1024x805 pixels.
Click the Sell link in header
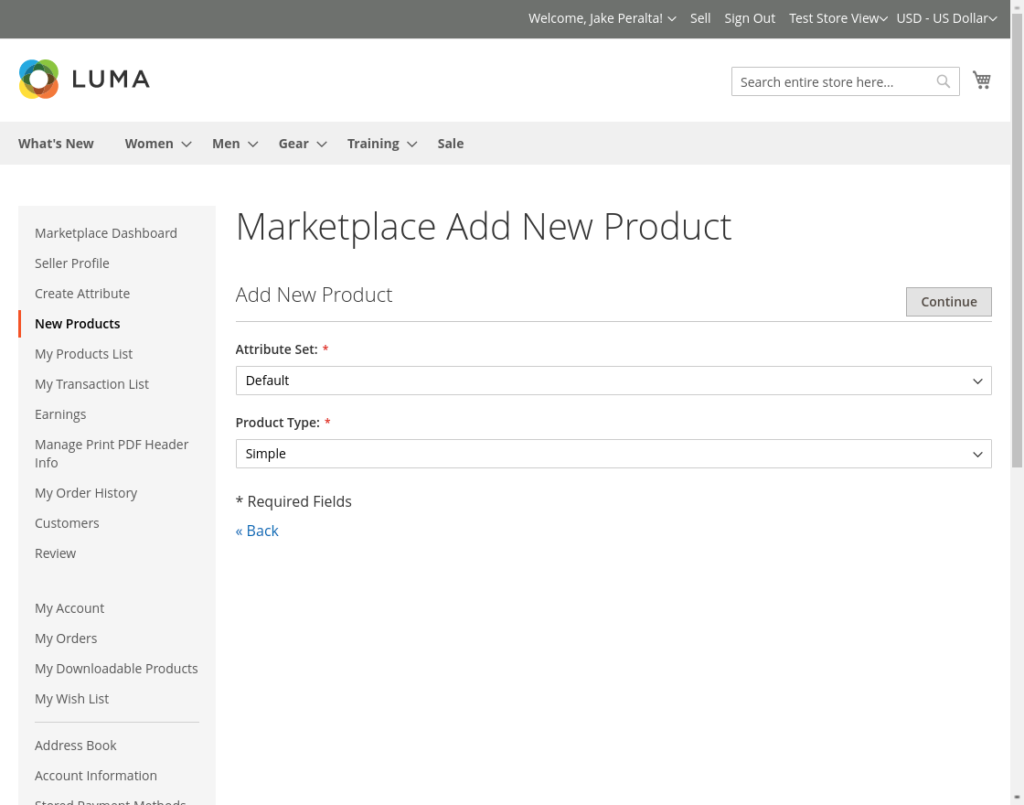coord(700,18)
